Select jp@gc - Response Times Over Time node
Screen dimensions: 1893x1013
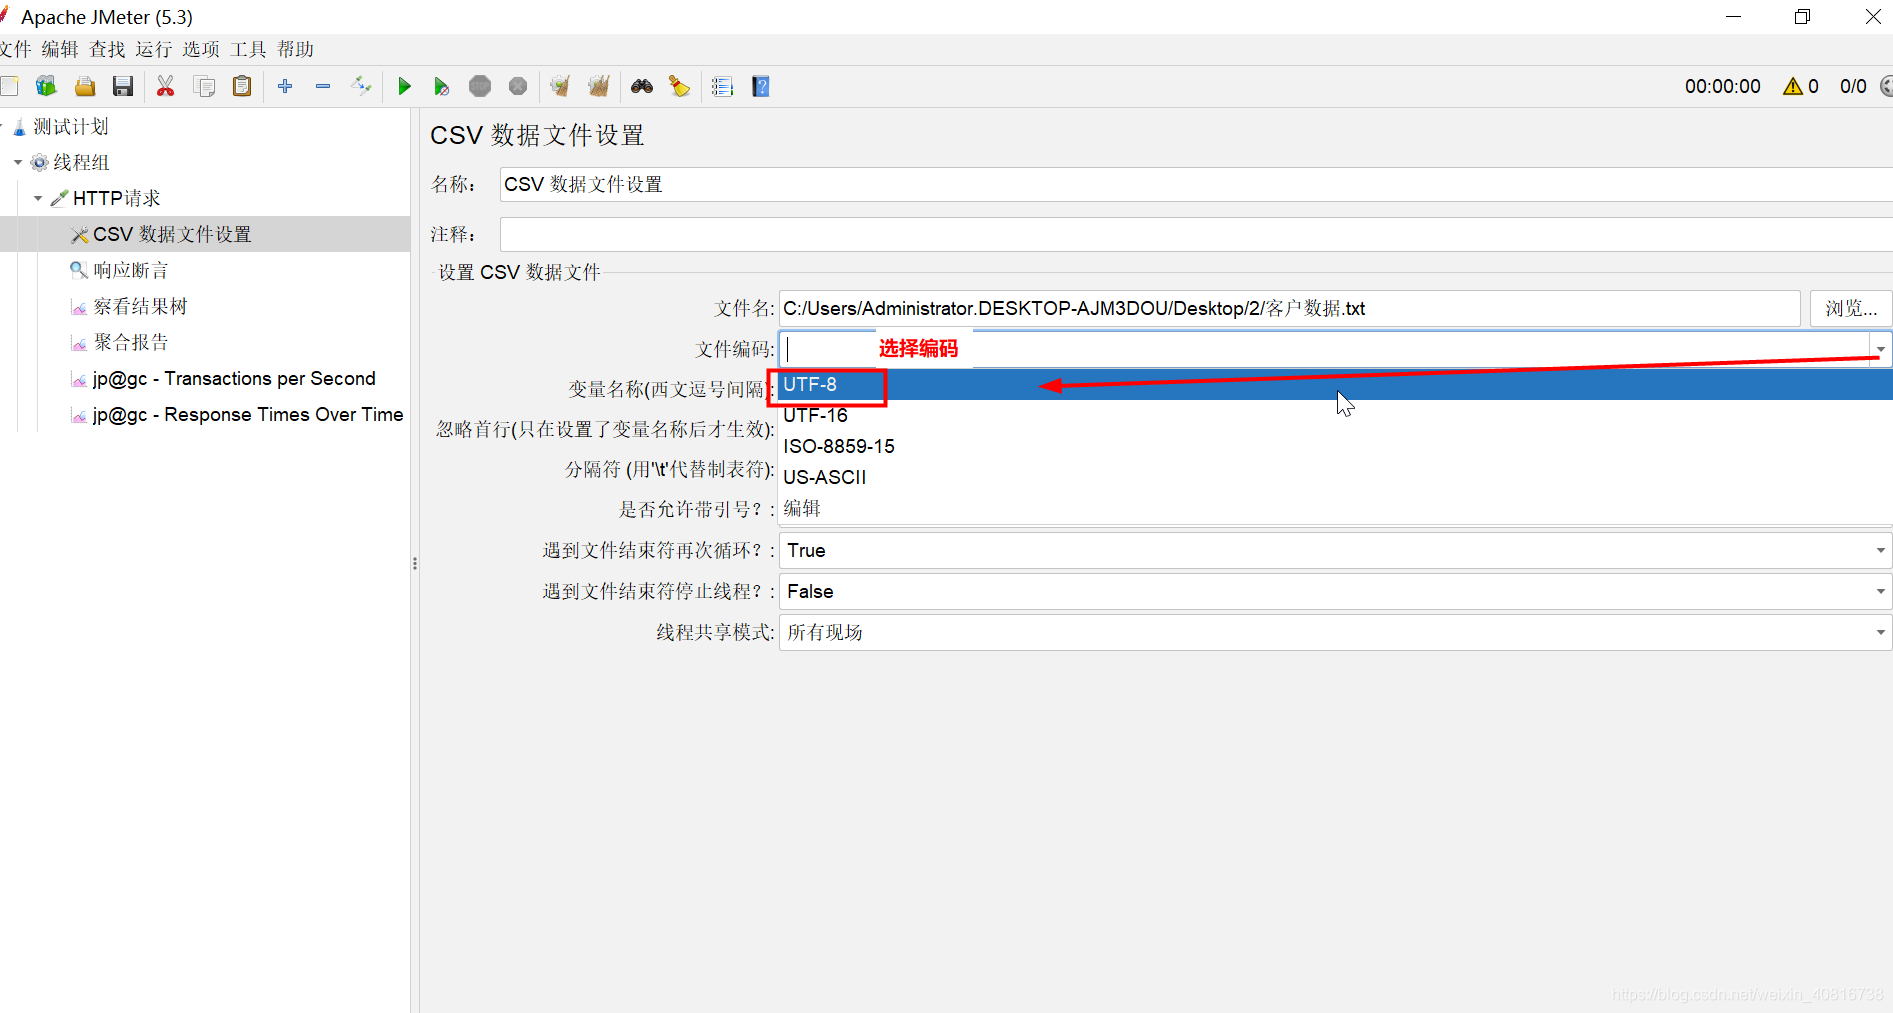click(248, 415)
